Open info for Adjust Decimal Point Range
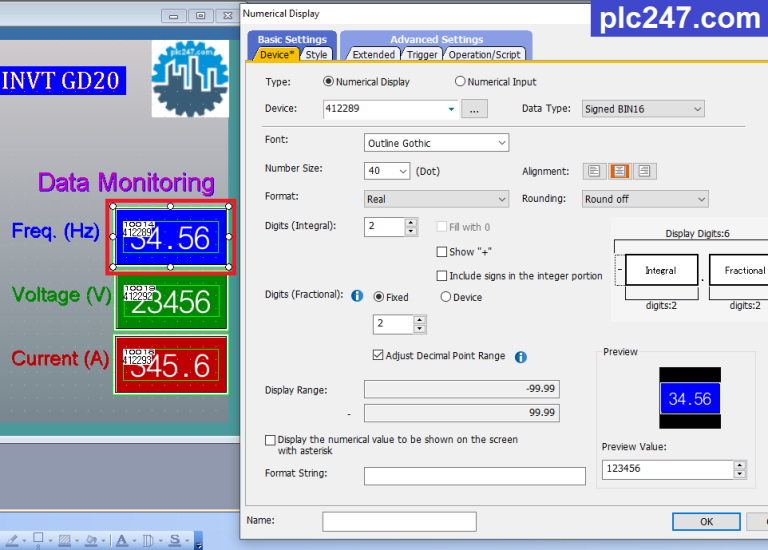Viewport: 768px width, 550px height. tap(521, 357)
